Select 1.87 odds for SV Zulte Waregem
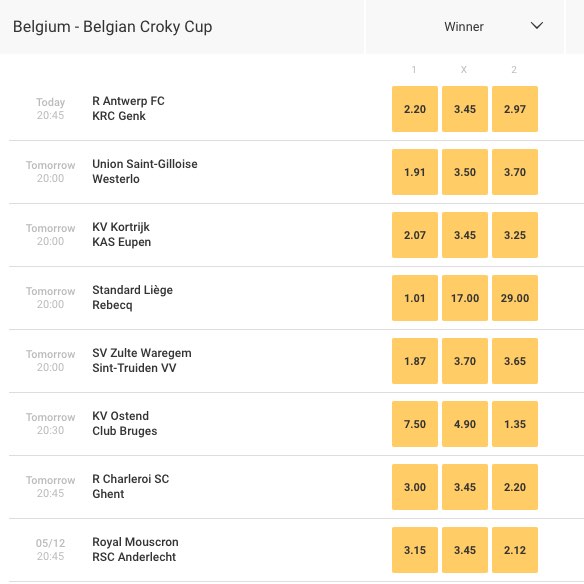 pyautogui.click(x=415, y=361)
